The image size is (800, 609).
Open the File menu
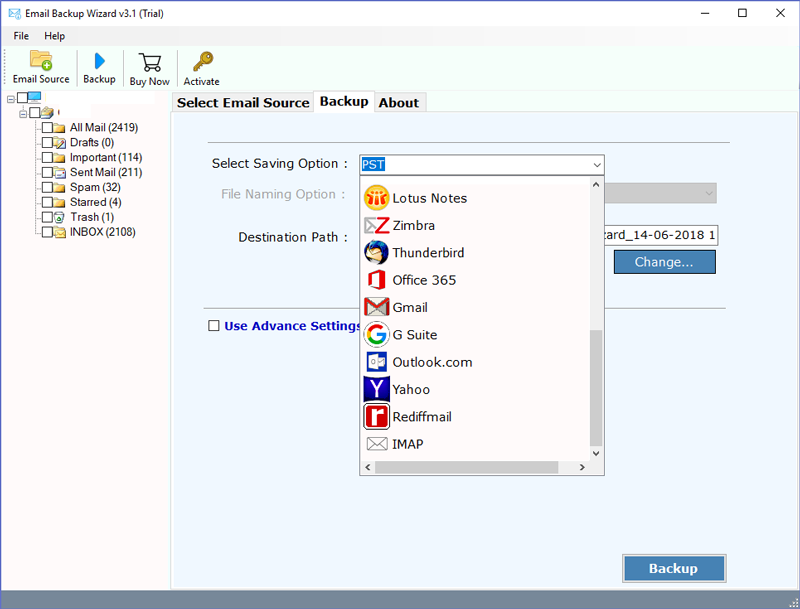21,36
